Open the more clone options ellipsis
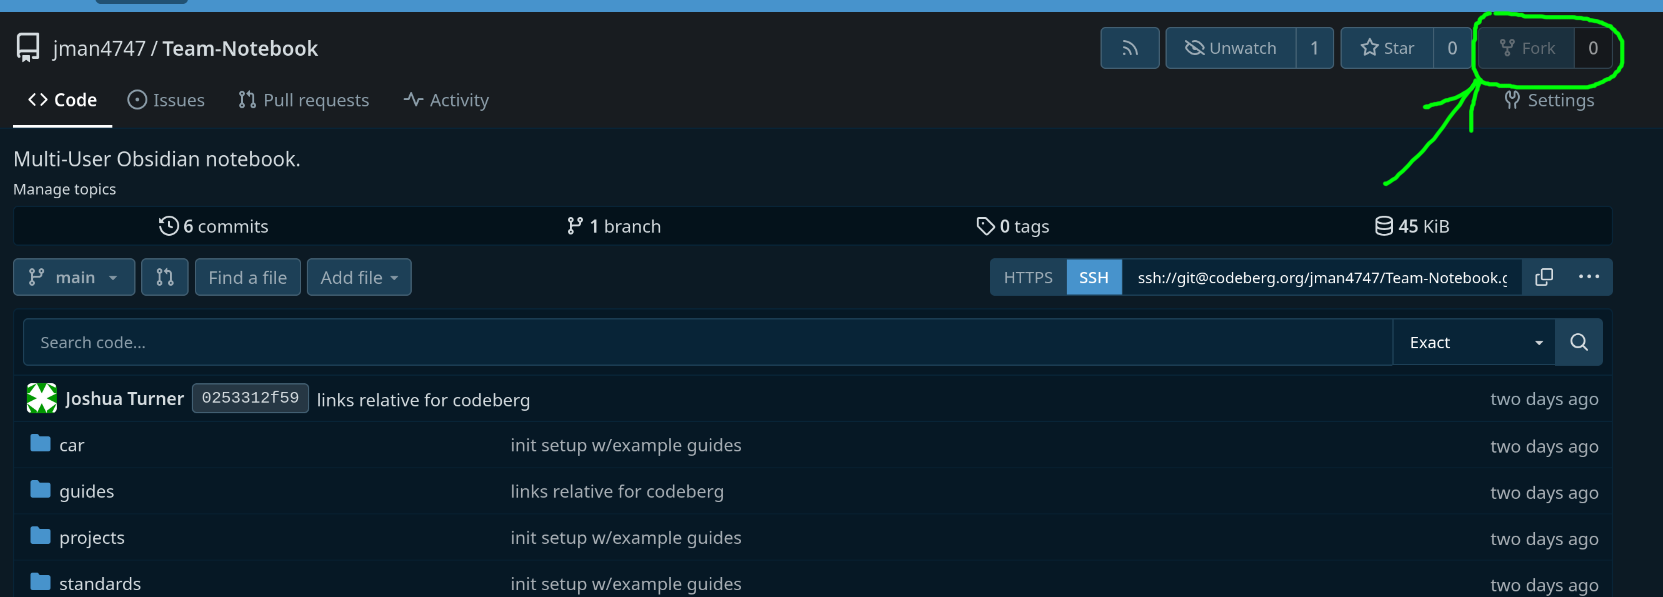This screenshot has width=1663, height=597. [x=1589, y=277]
